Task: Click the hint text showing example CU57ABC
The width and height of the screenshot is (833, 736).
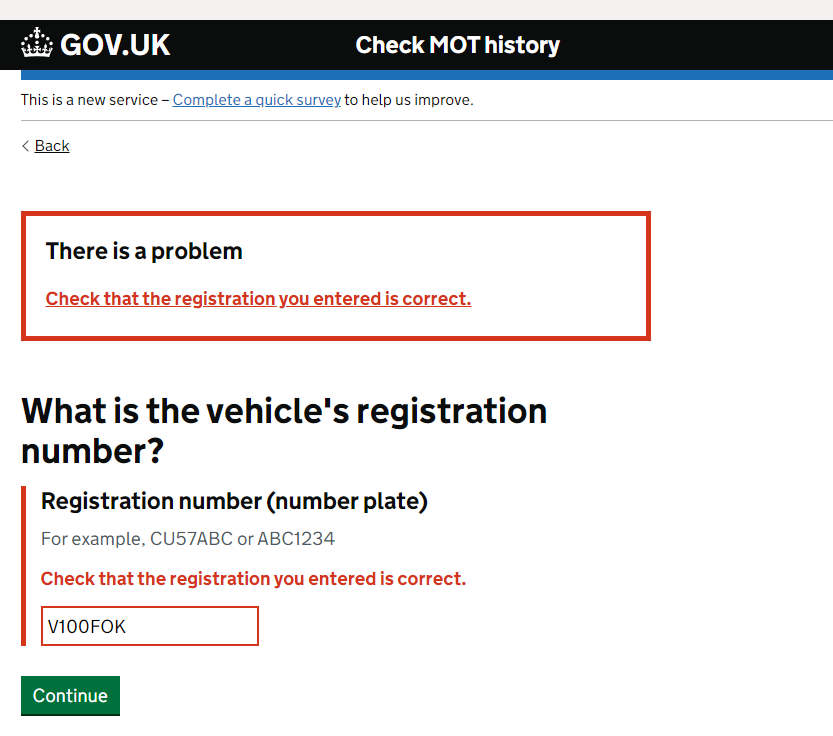Action: click(188, 539)
